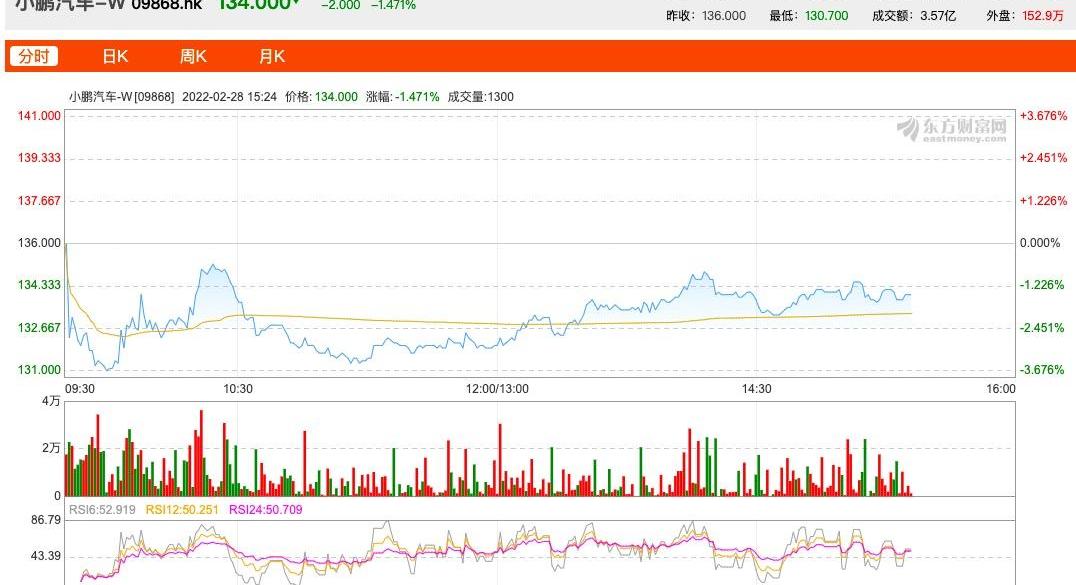Switch to the 日K daily chart tab
The width and height of the screenshot is (1076, 585).
point(115,56)
